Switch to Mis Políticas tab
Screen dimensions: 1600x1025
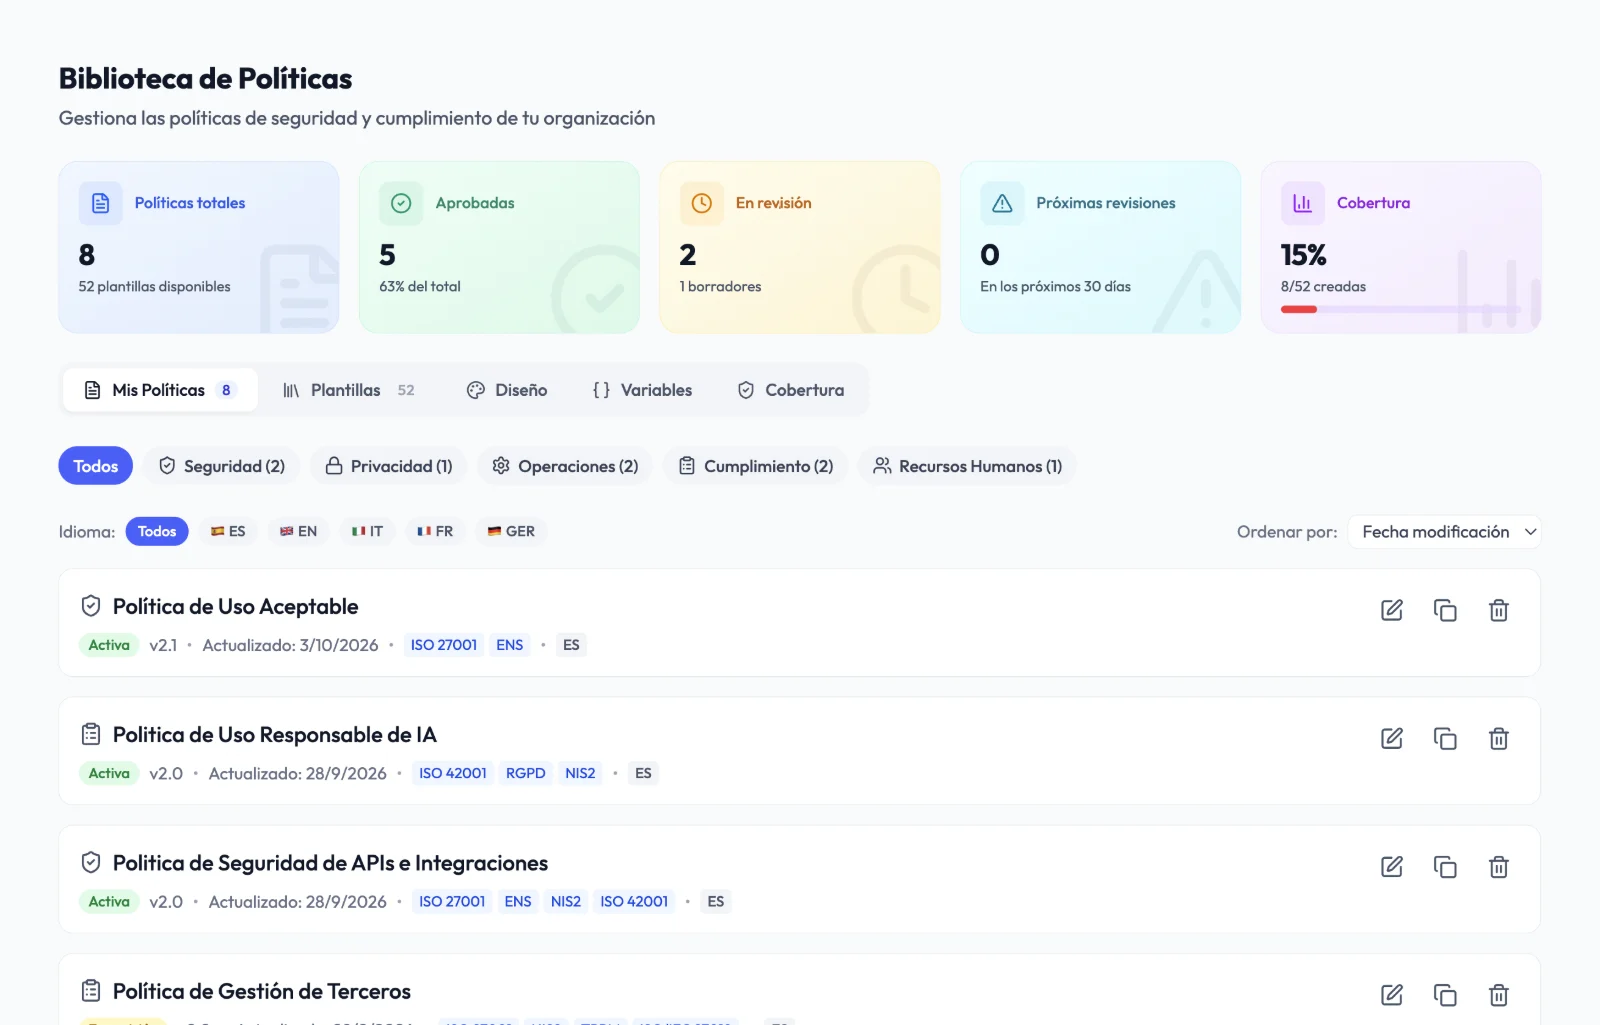click(160, 390)
